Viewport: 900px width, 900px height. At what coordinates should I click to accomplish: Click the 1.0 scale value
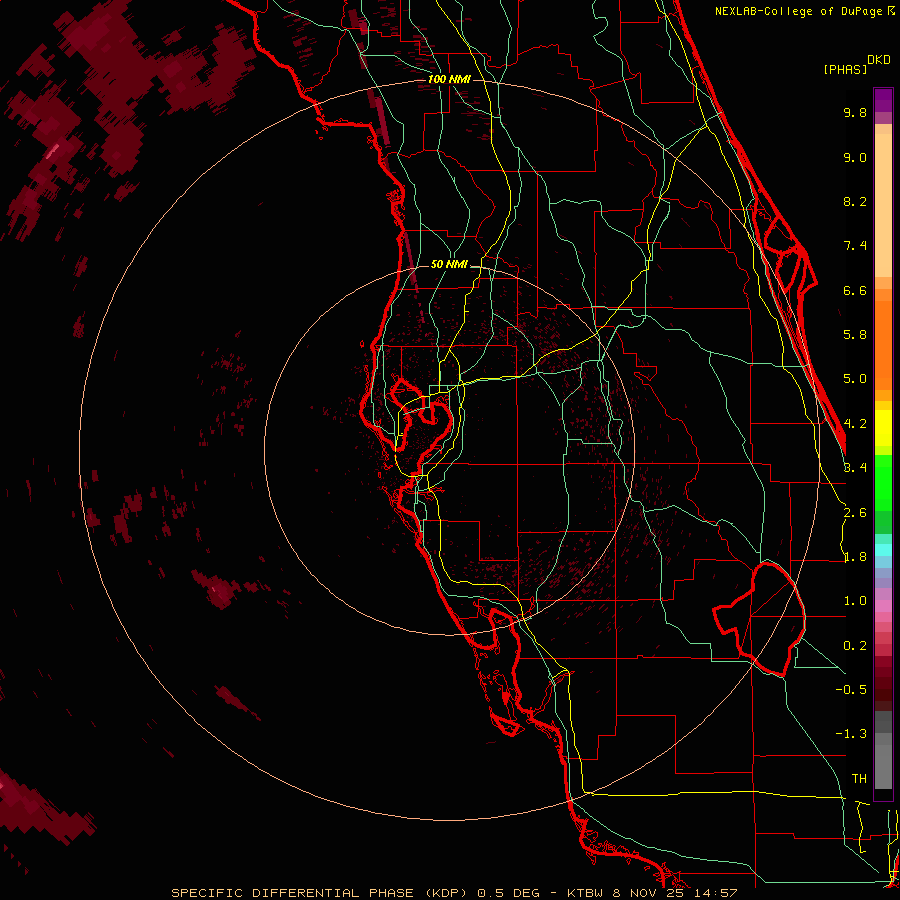(855, 601)
